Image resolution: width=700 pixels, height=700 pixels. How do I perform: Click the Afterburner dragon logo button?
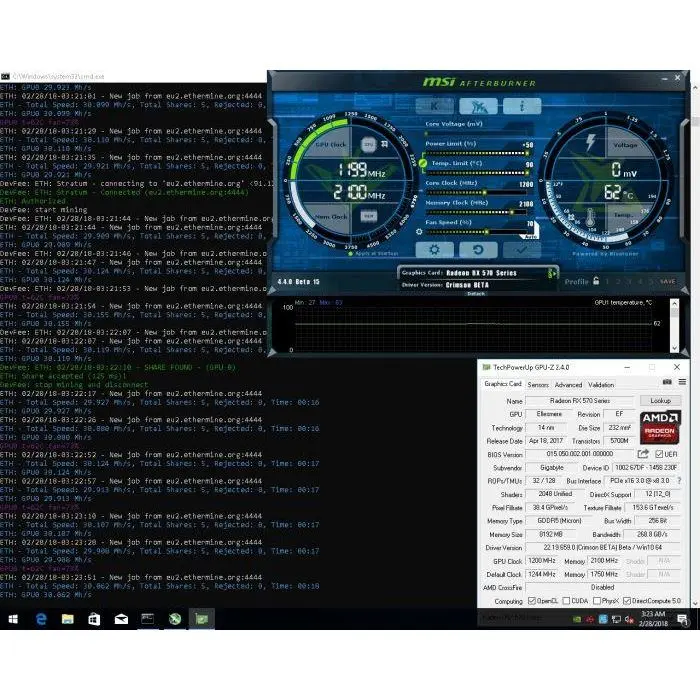pyautogui.click(x=478, y=106)
